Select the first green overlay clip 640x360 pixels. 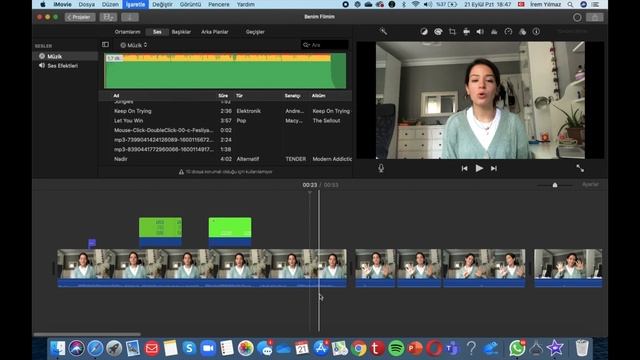click(160, 231)
